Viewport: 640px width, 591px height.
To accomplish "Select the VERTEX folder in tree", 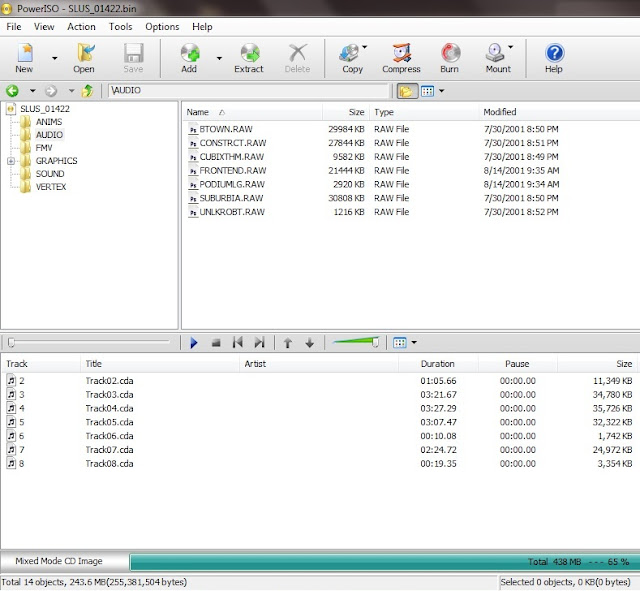I will pos(51,187).
